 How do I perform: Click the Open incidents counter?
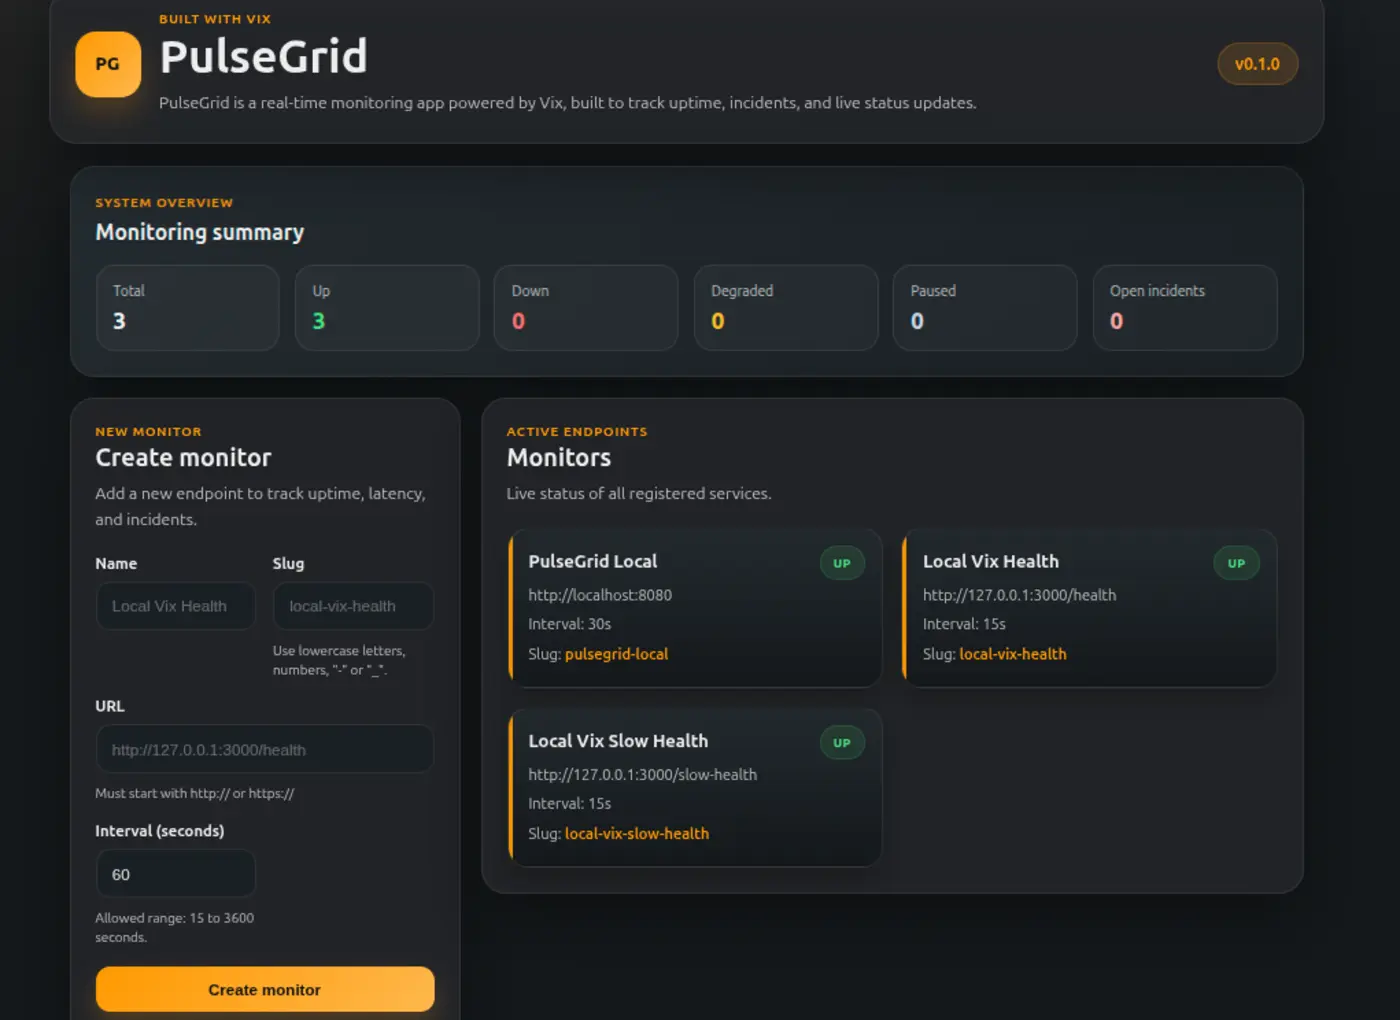coord(1184,308)
